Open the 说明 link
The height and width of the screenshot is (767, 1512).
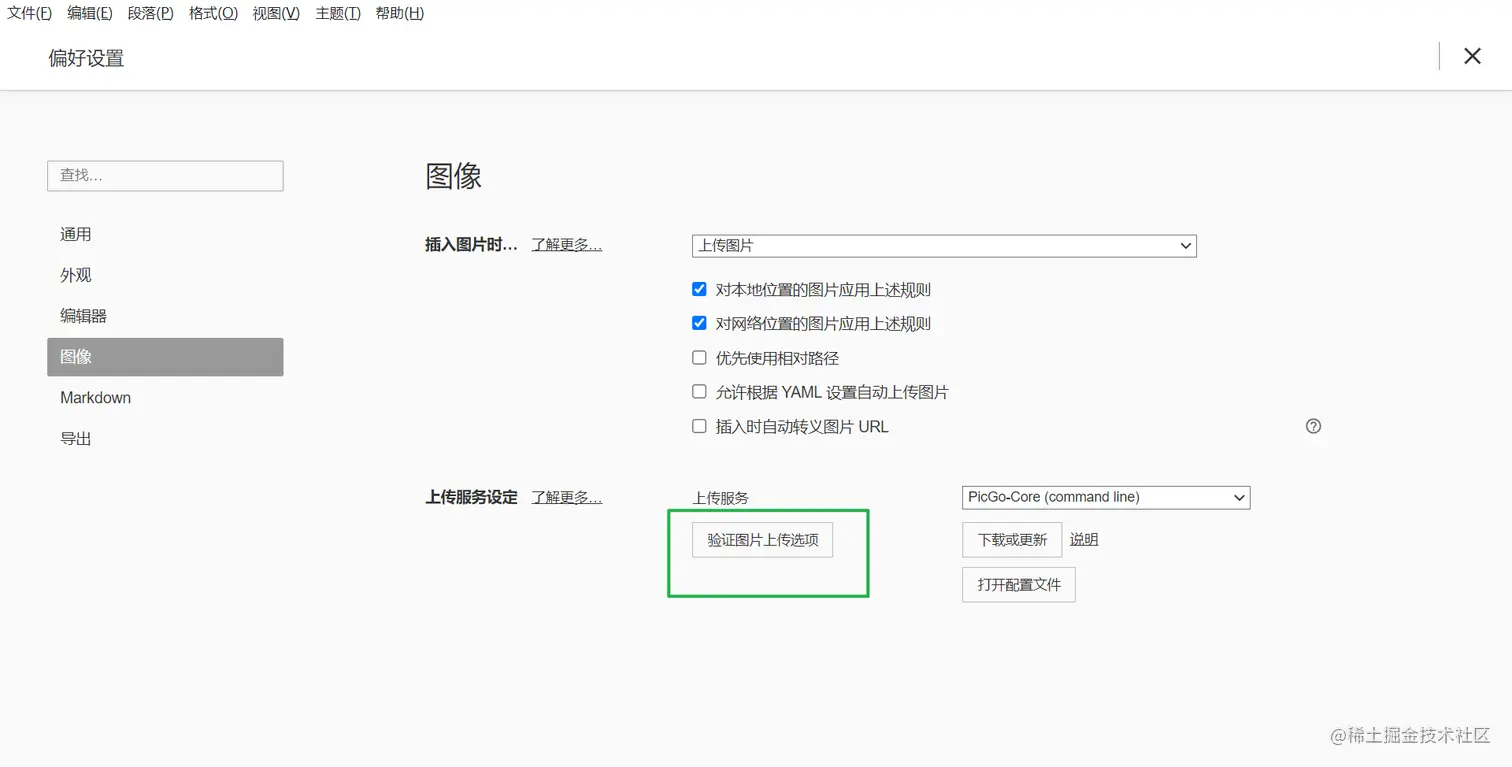(1084, 540)
